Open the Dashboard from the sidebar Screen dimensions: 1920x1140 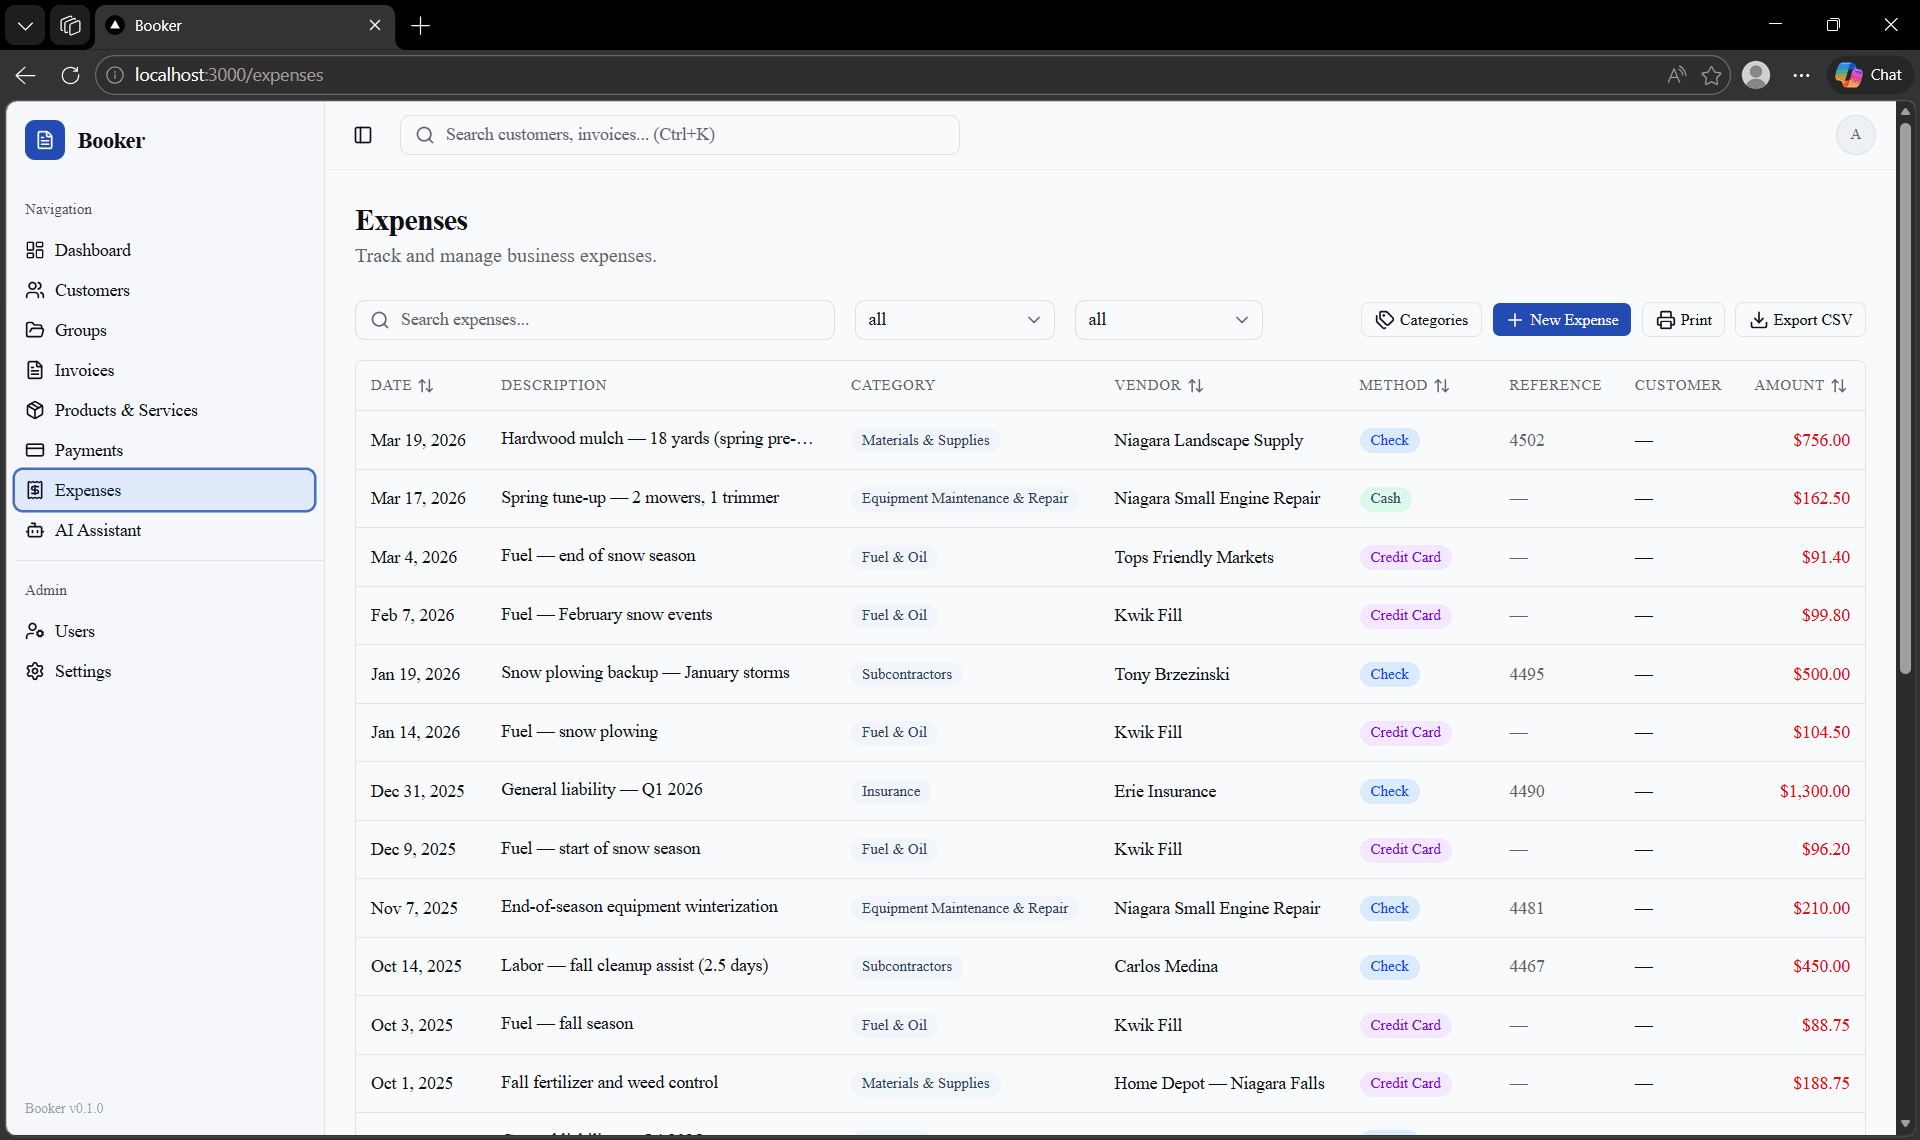(x=91, y=250)
